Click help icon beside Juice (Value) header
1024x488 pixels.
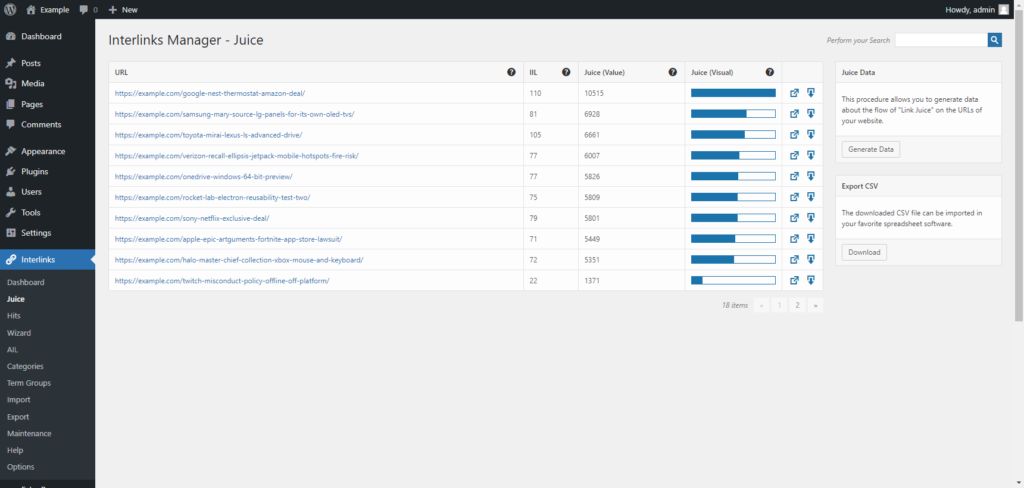click(673, 73)
